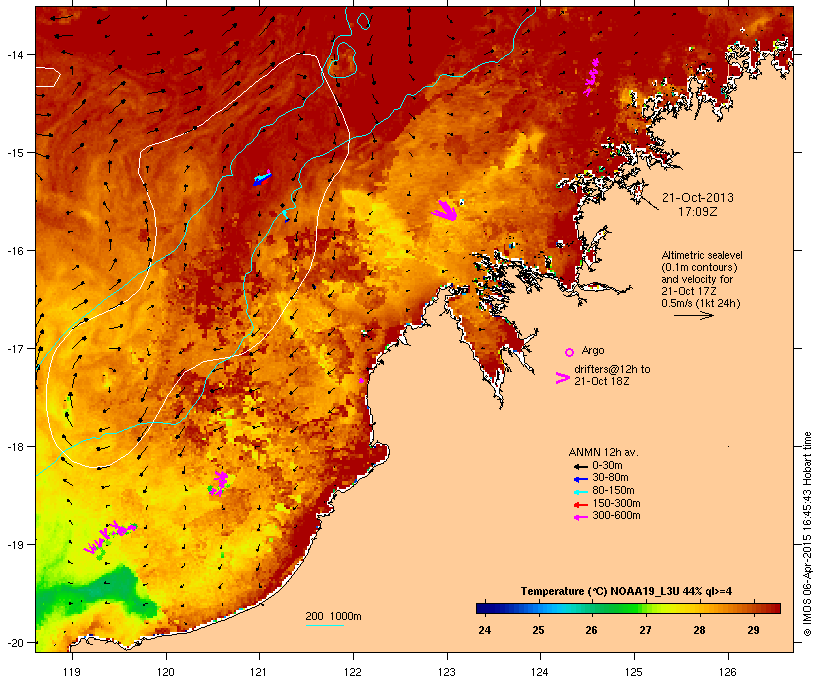Click the magenta drifter track near 124.5E 14S
The image size is (820, 680).
pos(591,77)
